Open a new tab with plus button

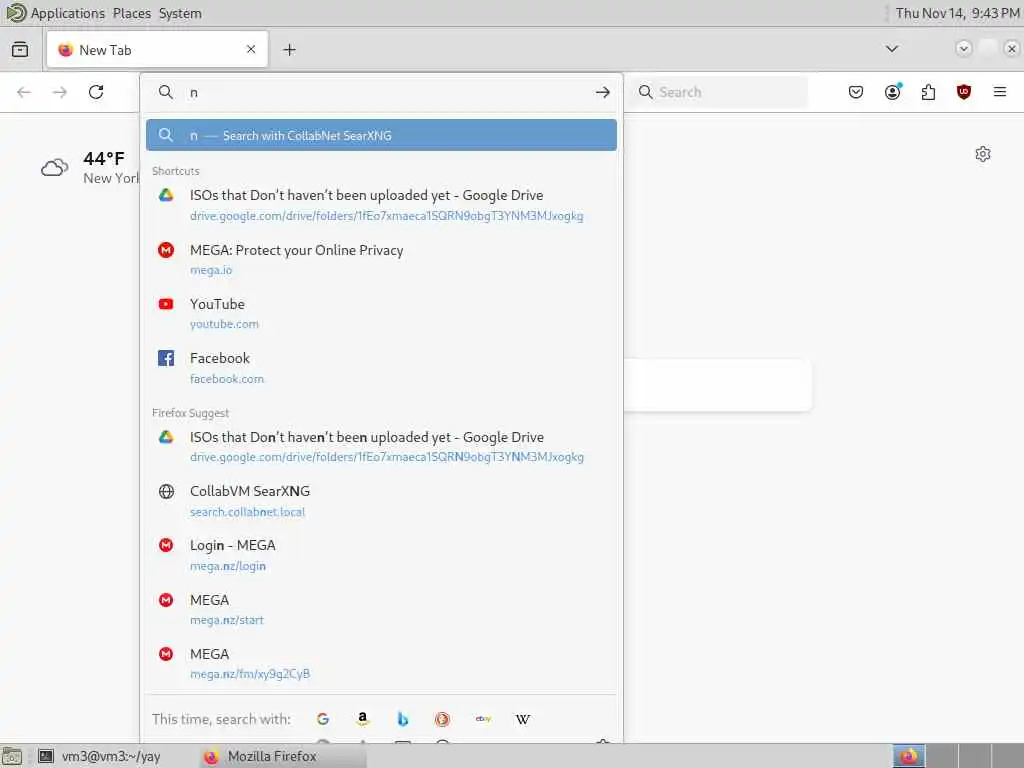click(x=289, y=50)
